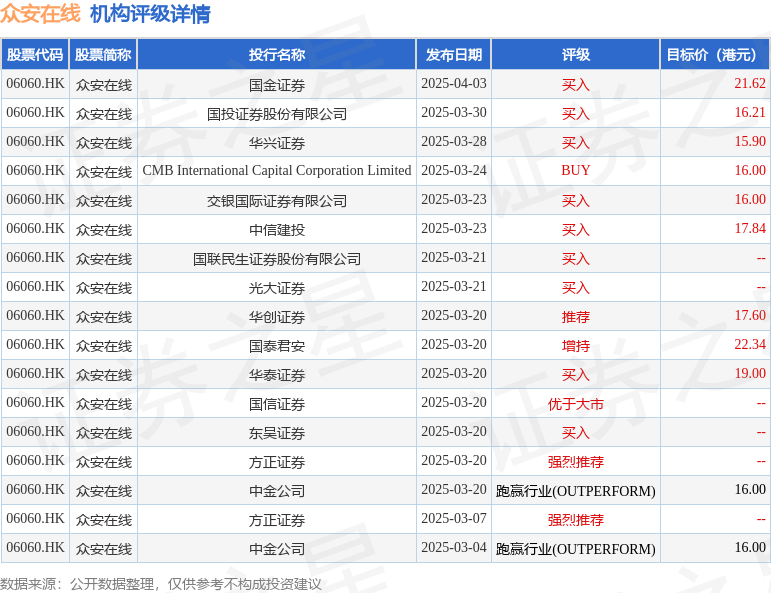Click the date 2025-03-24
771x593 pixels.
coord(454,170)
